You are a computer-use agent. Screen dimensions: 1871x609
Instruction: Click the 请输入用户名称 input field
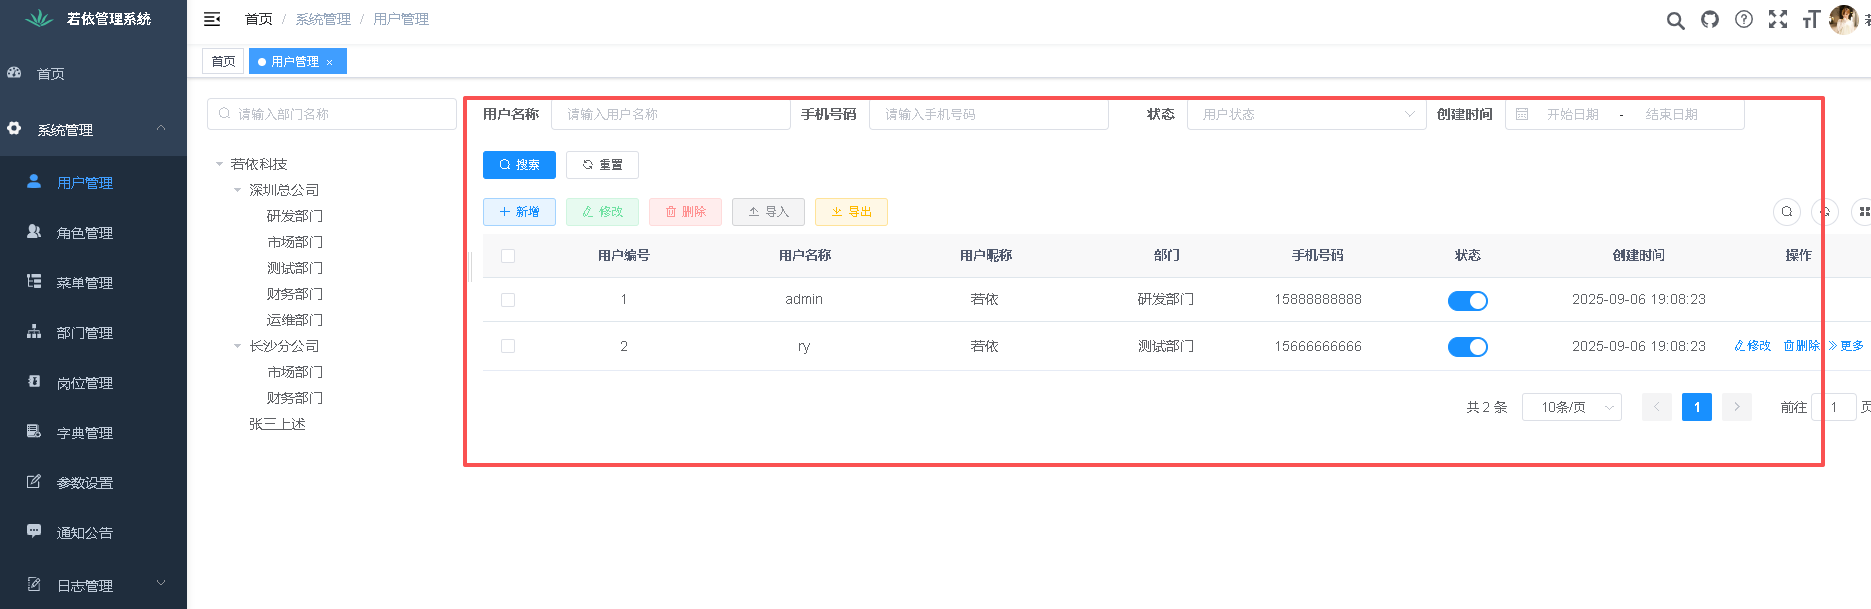670,115
